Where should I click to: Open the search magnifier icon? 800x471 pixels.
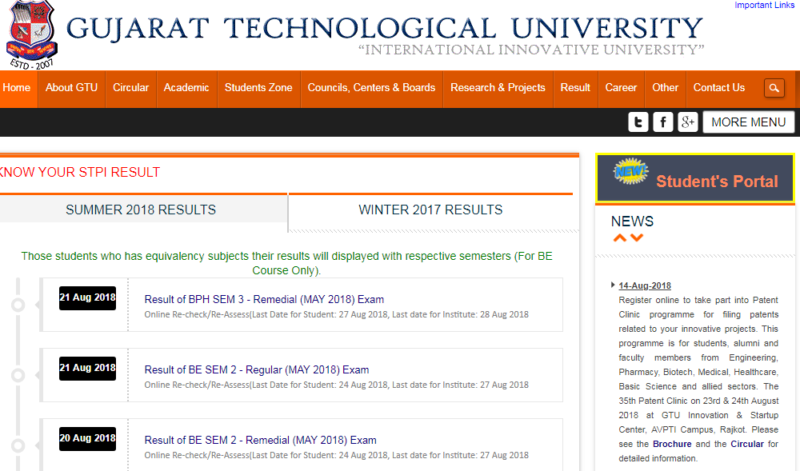(x=773, y=88)
